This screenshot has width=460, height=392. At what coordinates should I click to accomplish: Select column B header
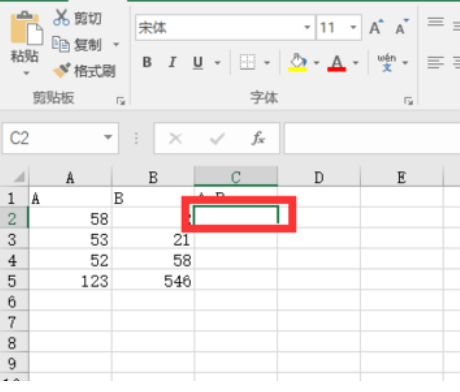tap(153, 177)
